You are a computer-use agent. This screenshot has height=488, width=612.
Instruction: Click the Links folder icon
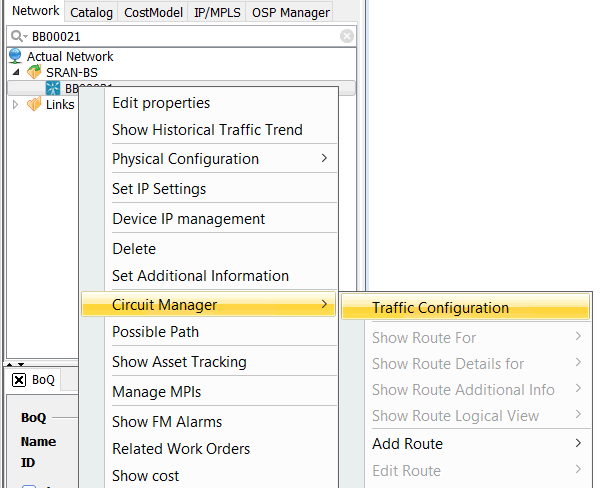pyautogui.click(x=34, y=105)
